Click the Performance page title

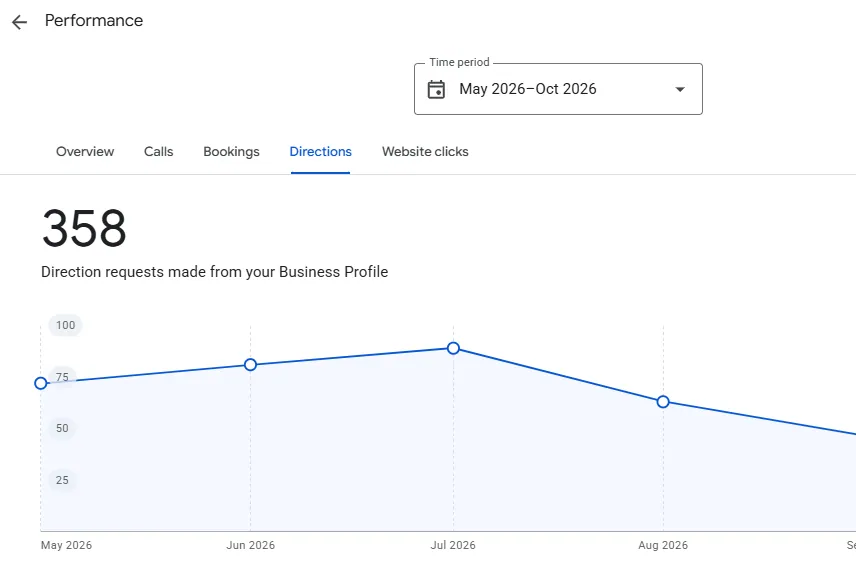[x=94, y=21]
